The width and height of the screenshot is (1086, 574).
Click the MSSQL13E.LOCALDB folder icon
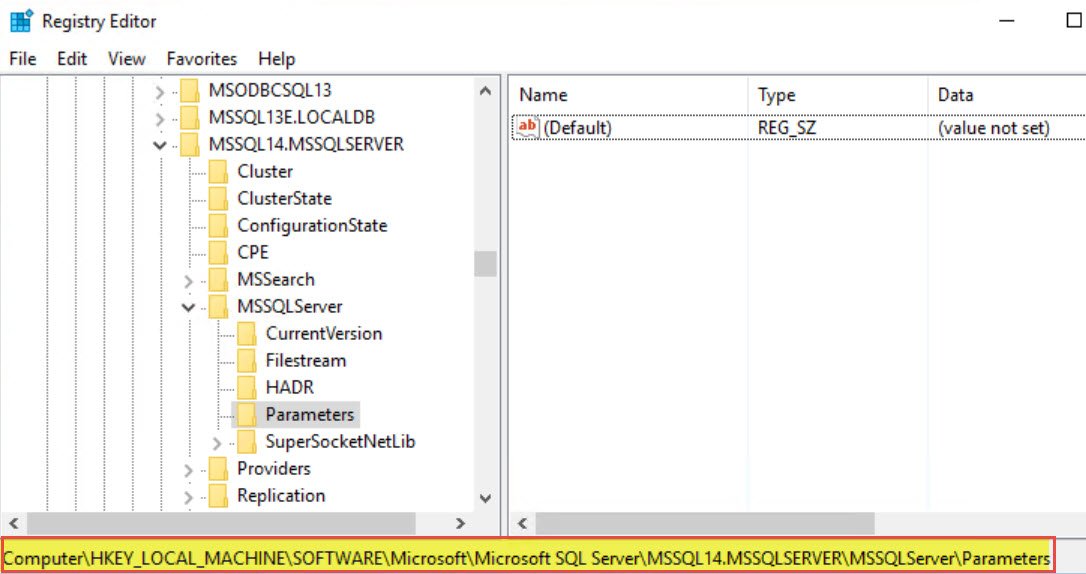(x=189, y=117)
